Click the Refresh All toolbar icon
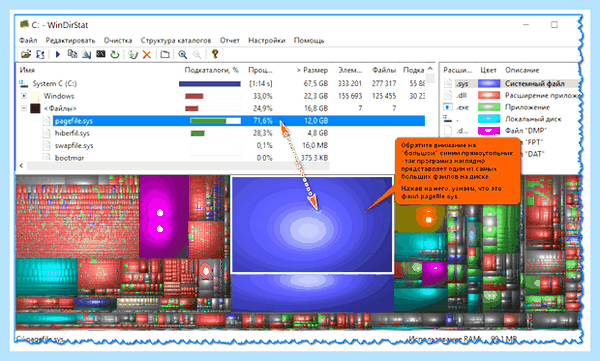The height and width of the screenshot is (361, 600). pos(40,54)
